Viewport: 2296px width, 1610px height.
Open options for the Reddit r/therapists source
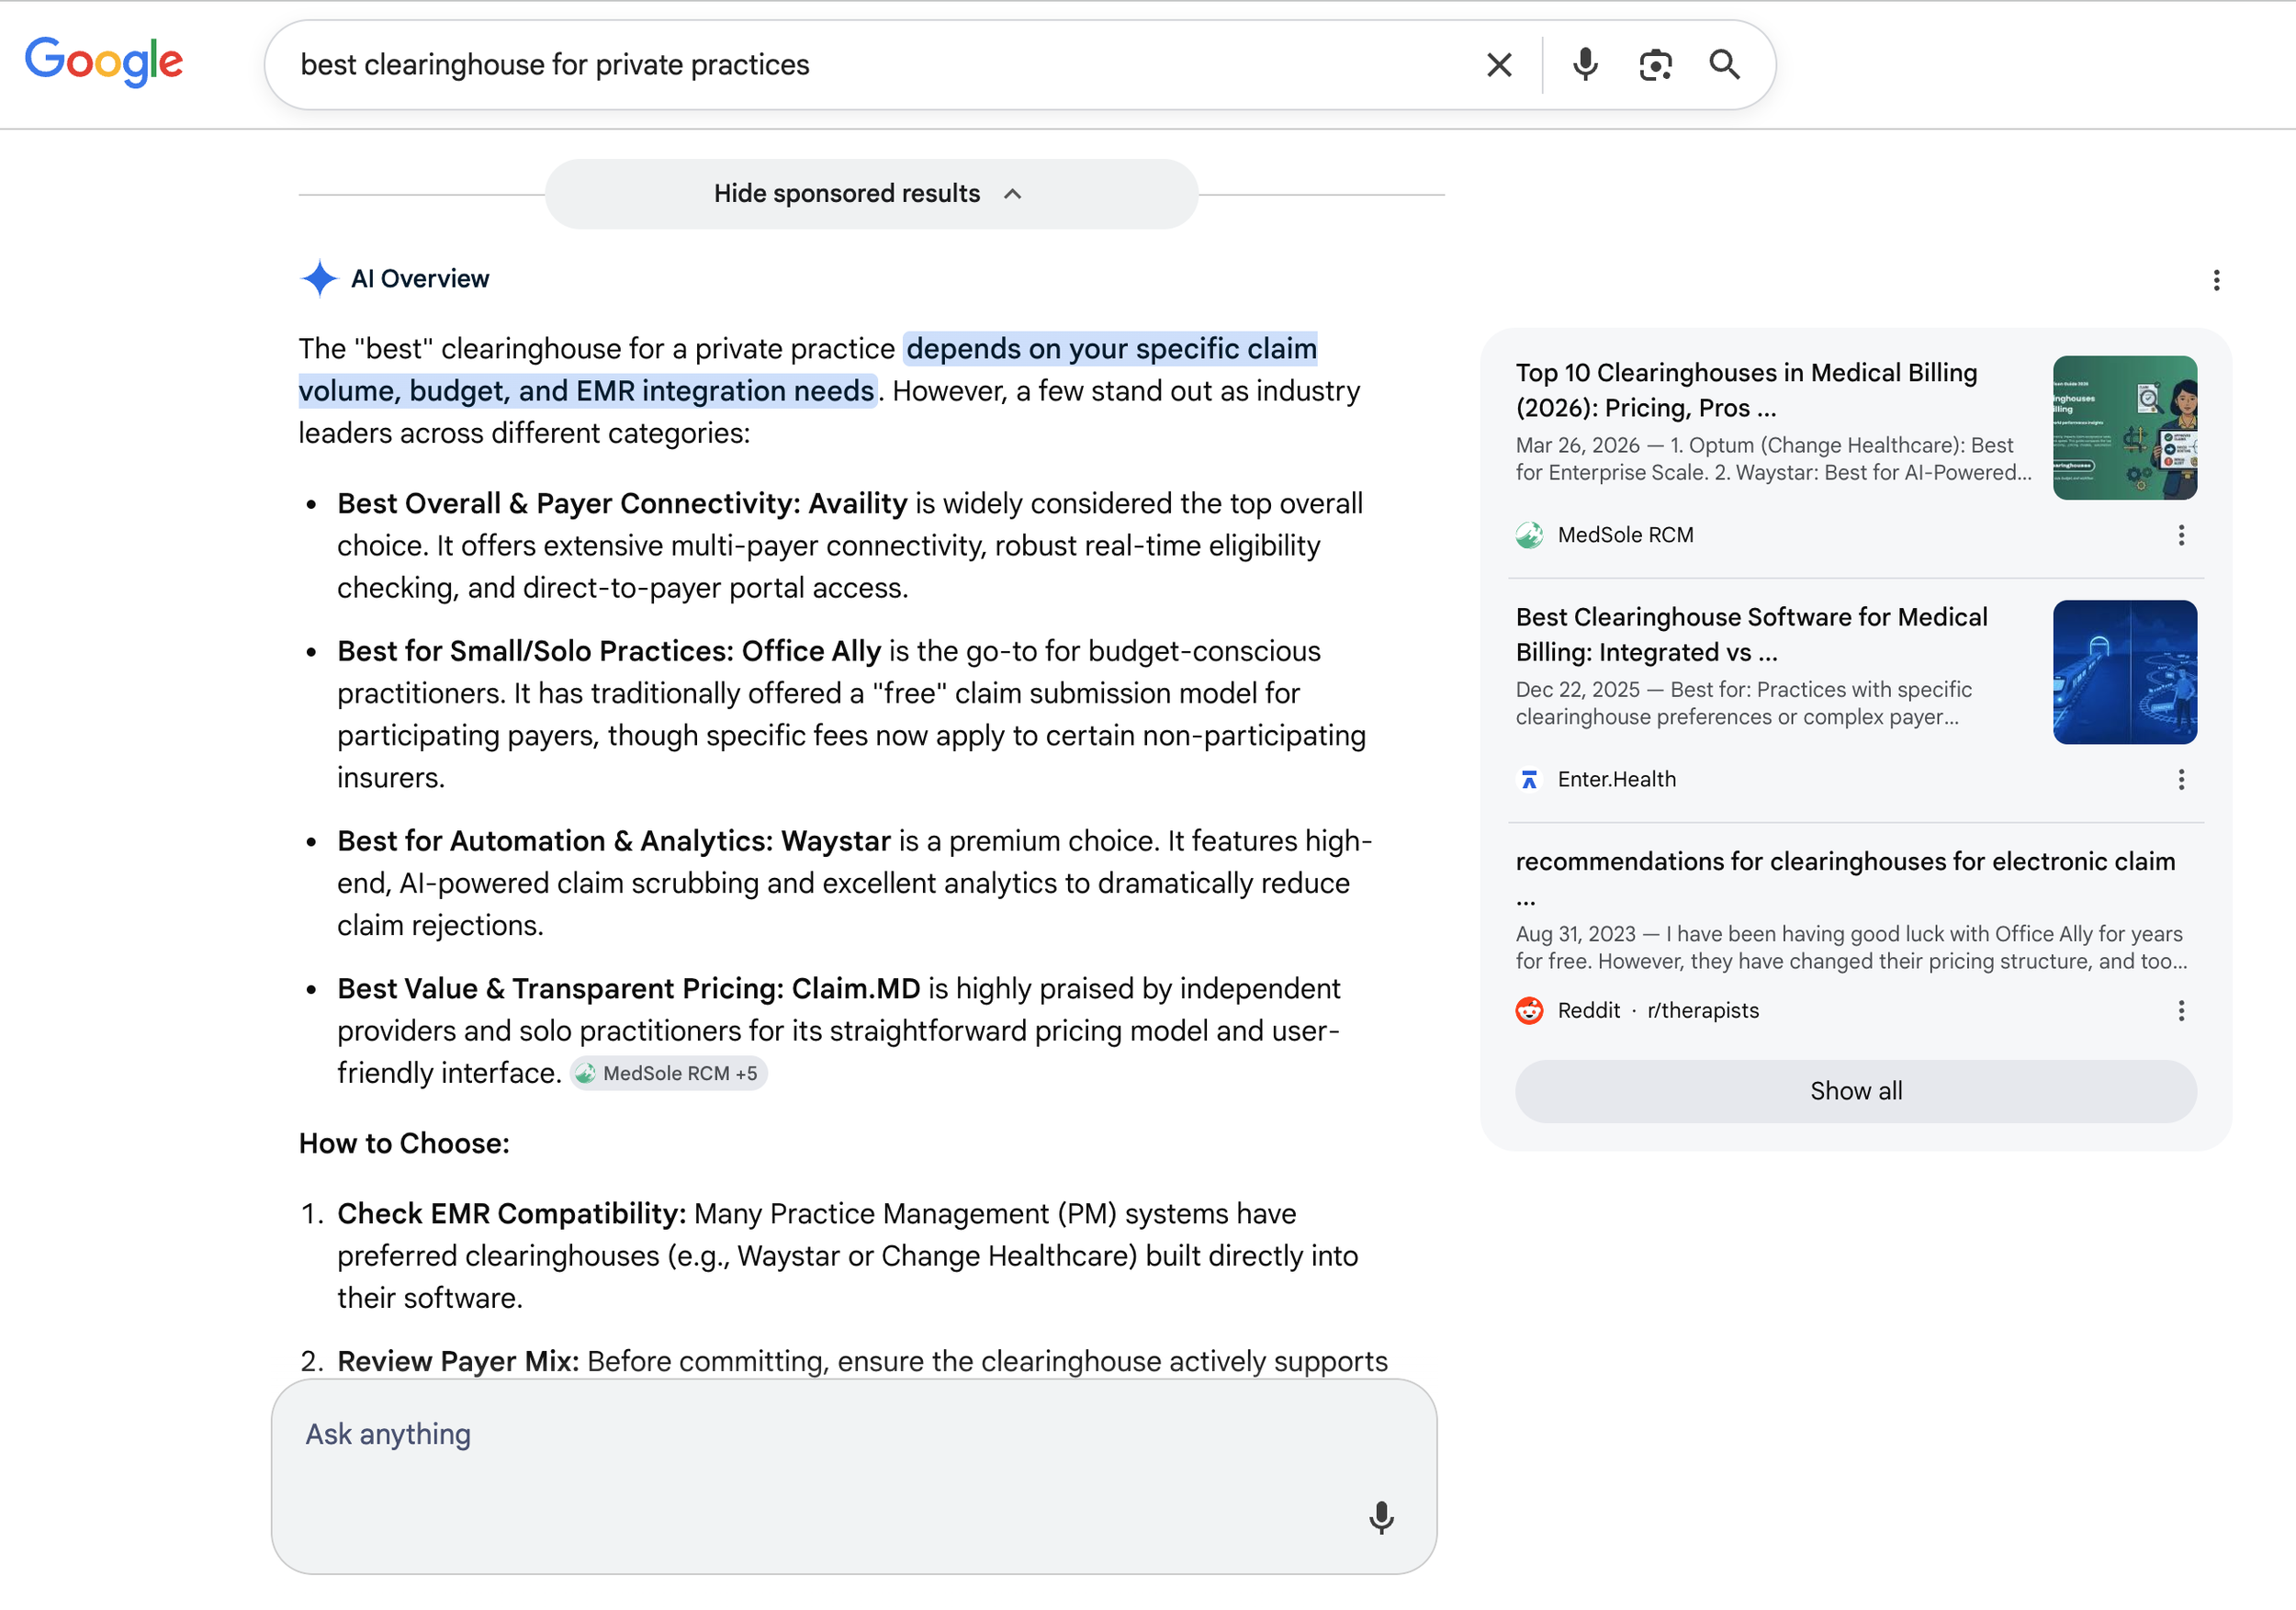coord(2181,1011)
